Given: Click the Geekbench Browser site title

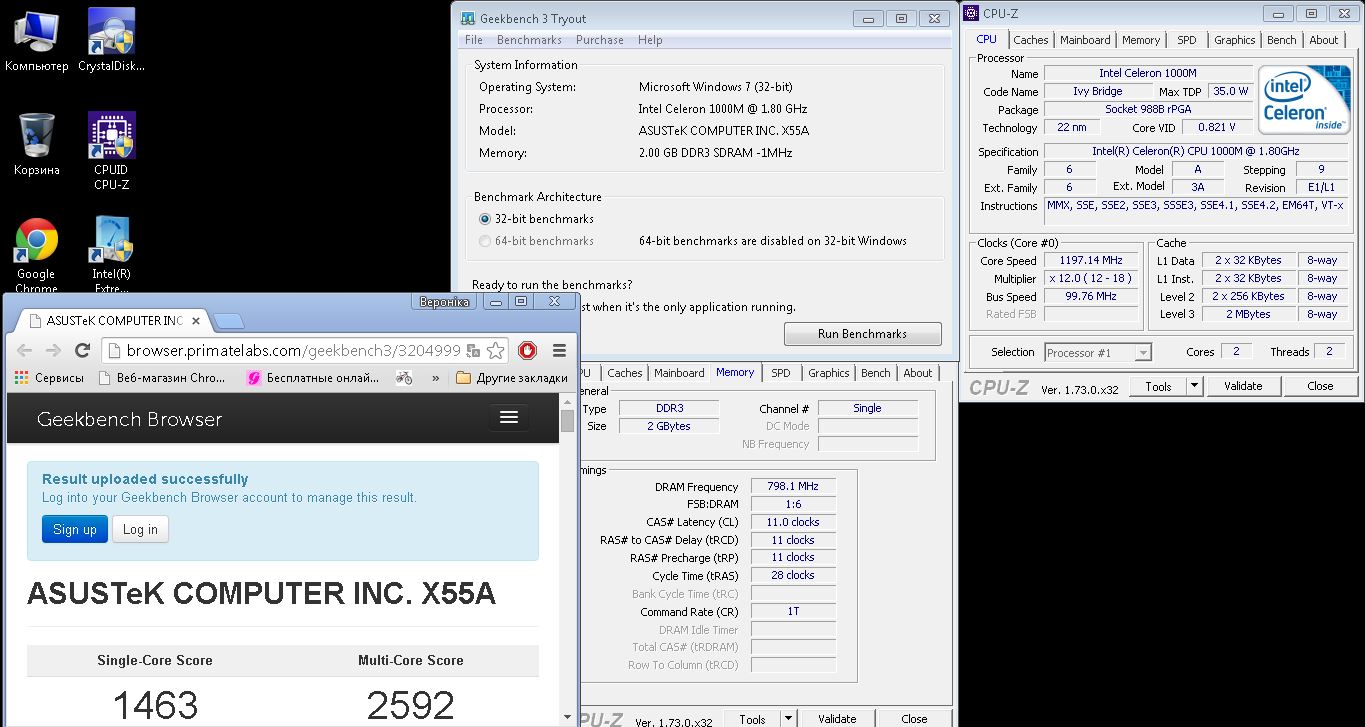Looking at the screenshot, I should [x=129, y=419].
